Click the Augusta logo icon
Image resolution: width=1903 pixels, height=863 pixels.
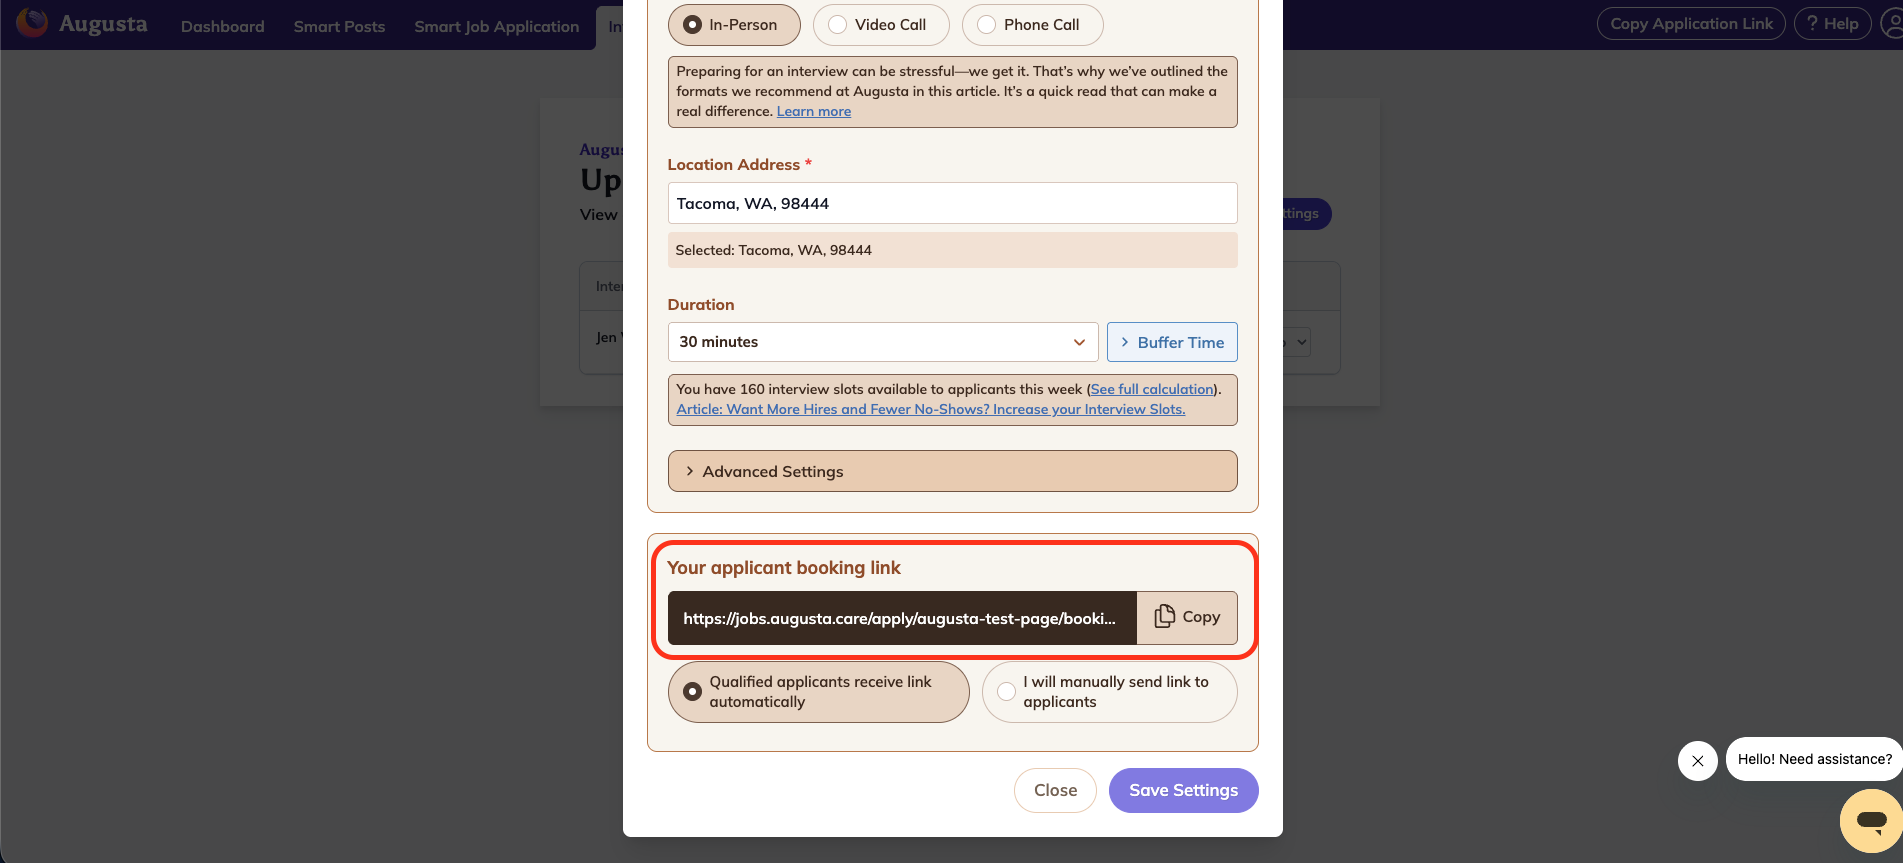coord(31,22)
